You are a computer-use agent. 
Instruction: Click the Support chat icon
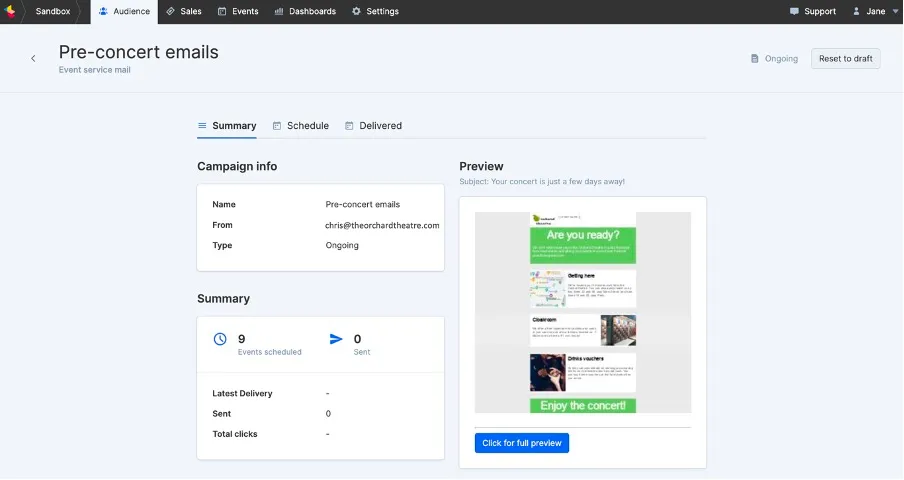click(794, 11)
